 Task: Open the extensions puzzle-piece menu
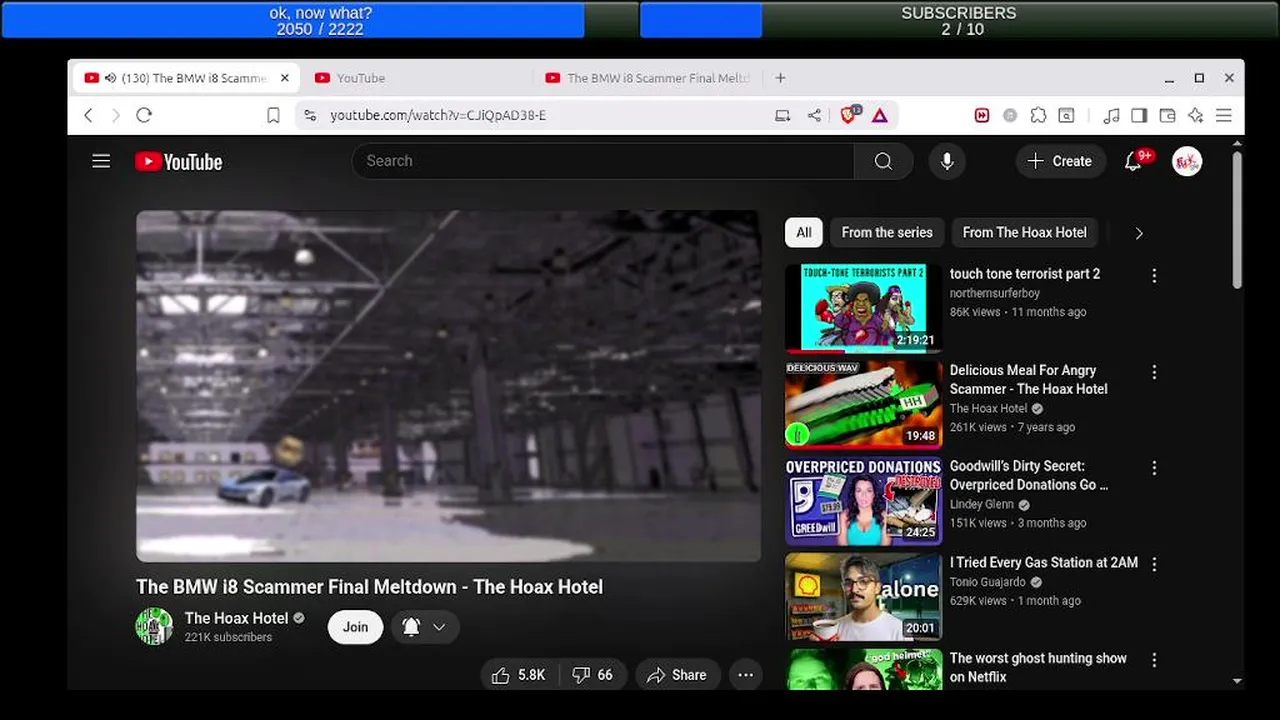[1038, 116]
